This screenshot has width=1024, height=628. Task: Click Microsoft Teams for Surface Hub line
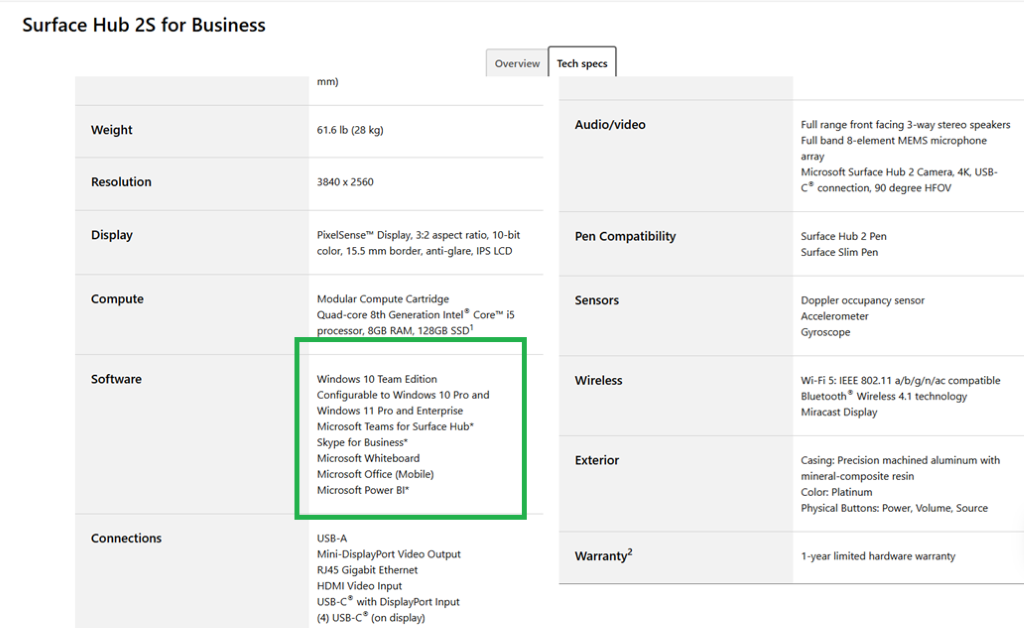tap(395, 426)
